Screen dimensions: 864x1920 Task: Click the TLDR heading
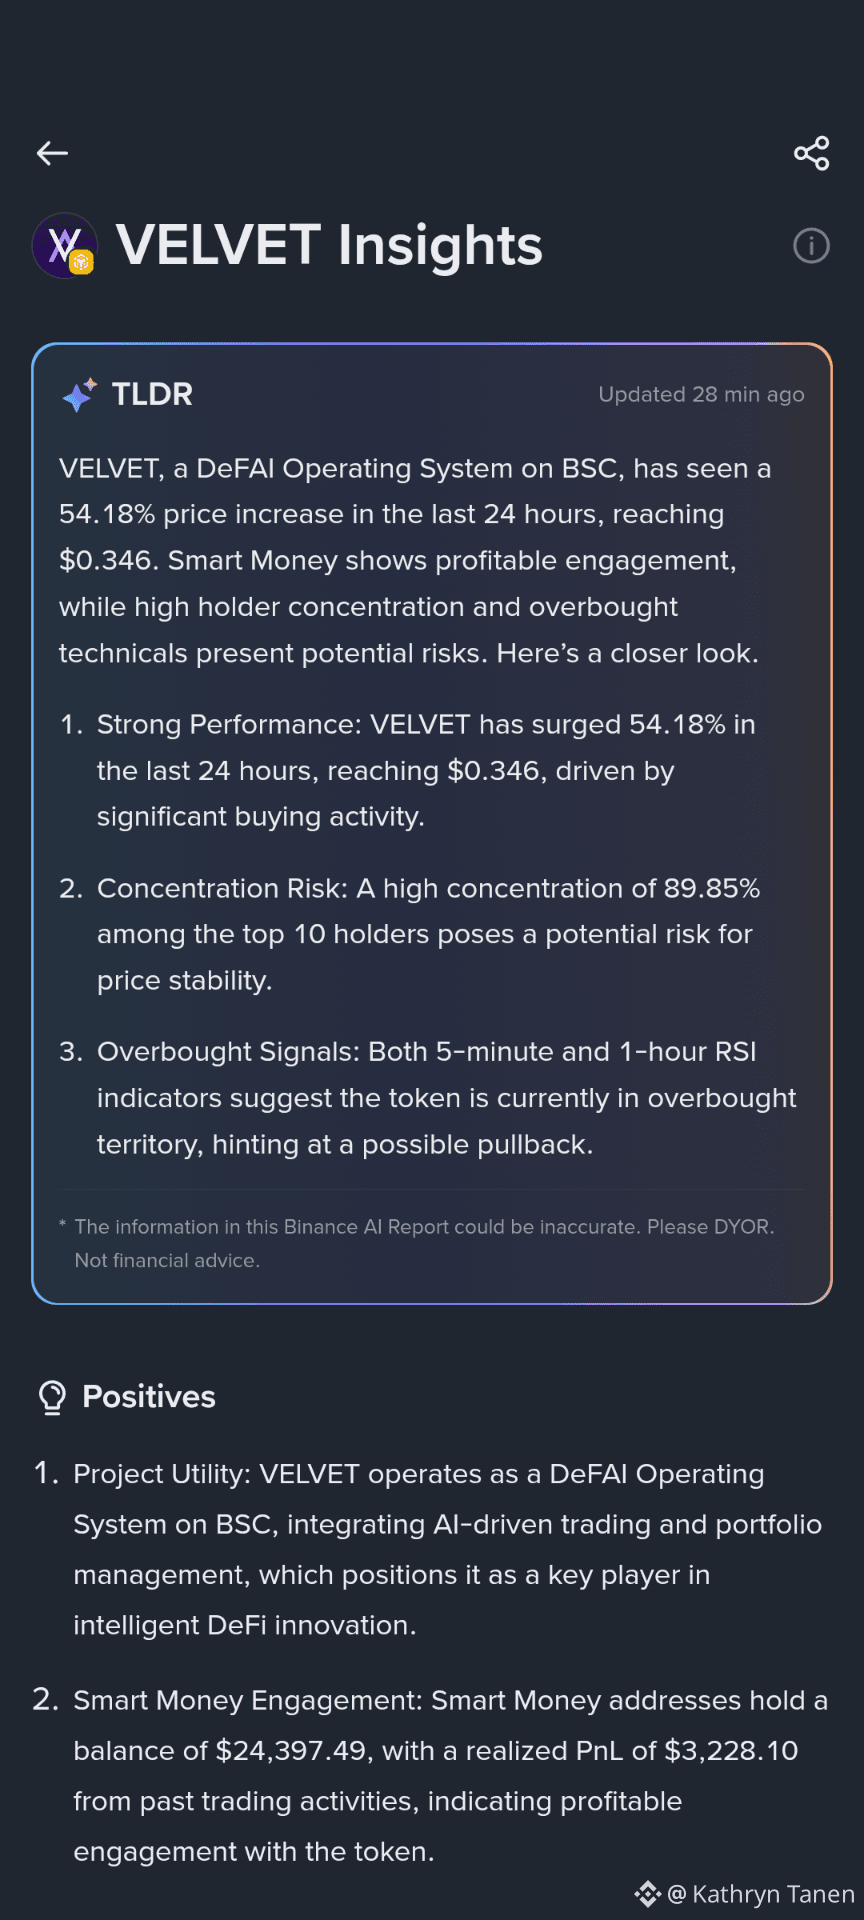point(152,394)
